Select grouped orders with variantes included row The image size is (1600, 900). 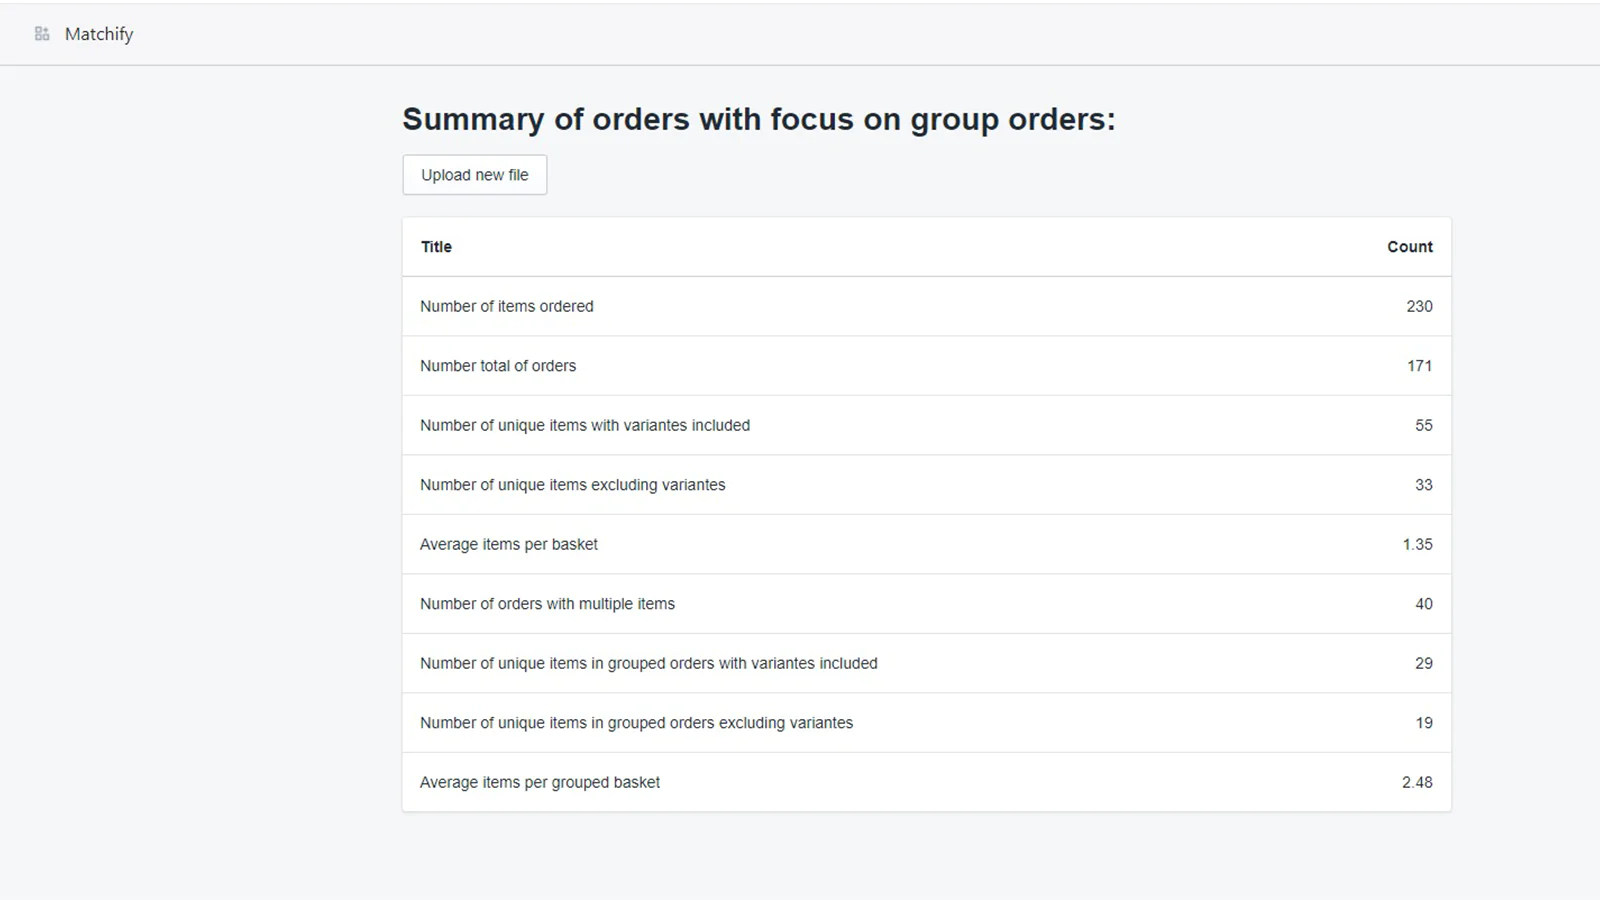click(927, 663)
